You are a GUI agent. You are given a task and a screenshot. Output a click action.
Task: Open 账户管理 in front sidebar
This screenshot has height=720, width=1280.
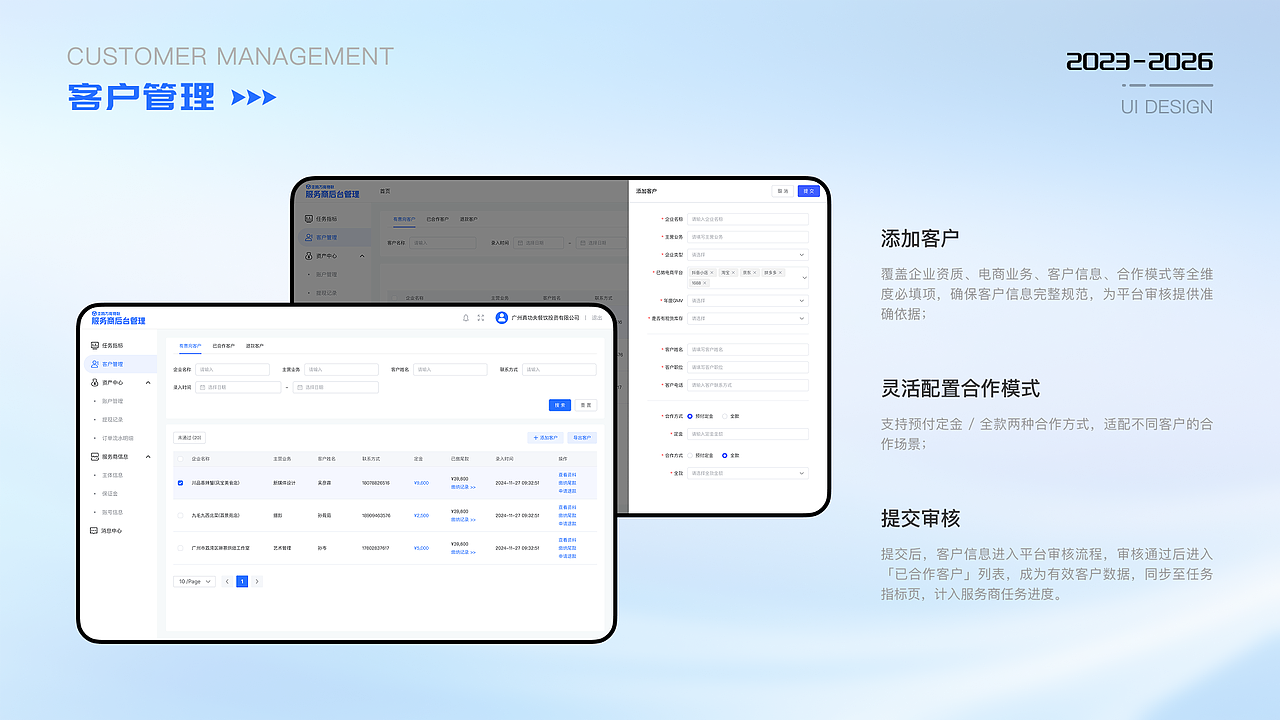pos(112,401)
